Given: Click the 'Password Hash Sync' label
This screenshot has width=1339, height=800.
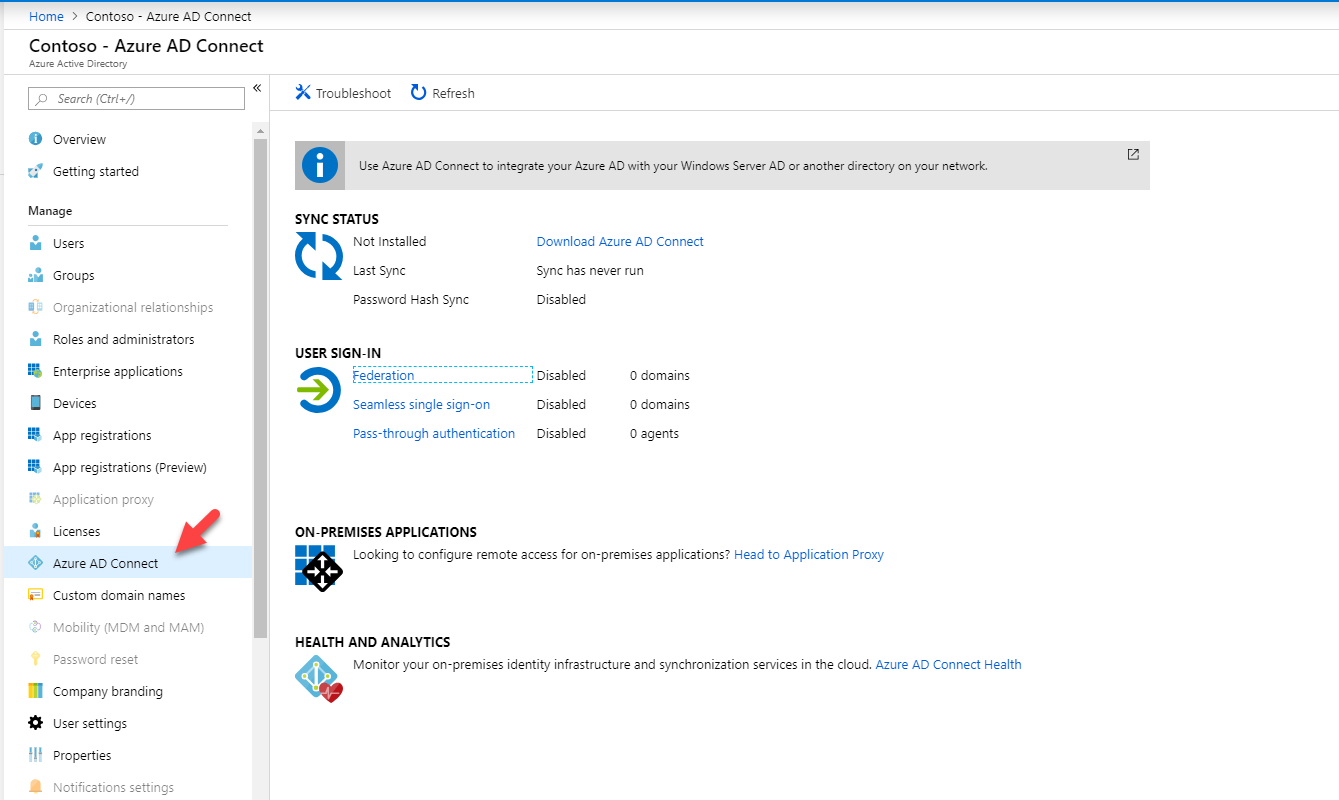Looking at the screenshot, I should coord(411,299).
